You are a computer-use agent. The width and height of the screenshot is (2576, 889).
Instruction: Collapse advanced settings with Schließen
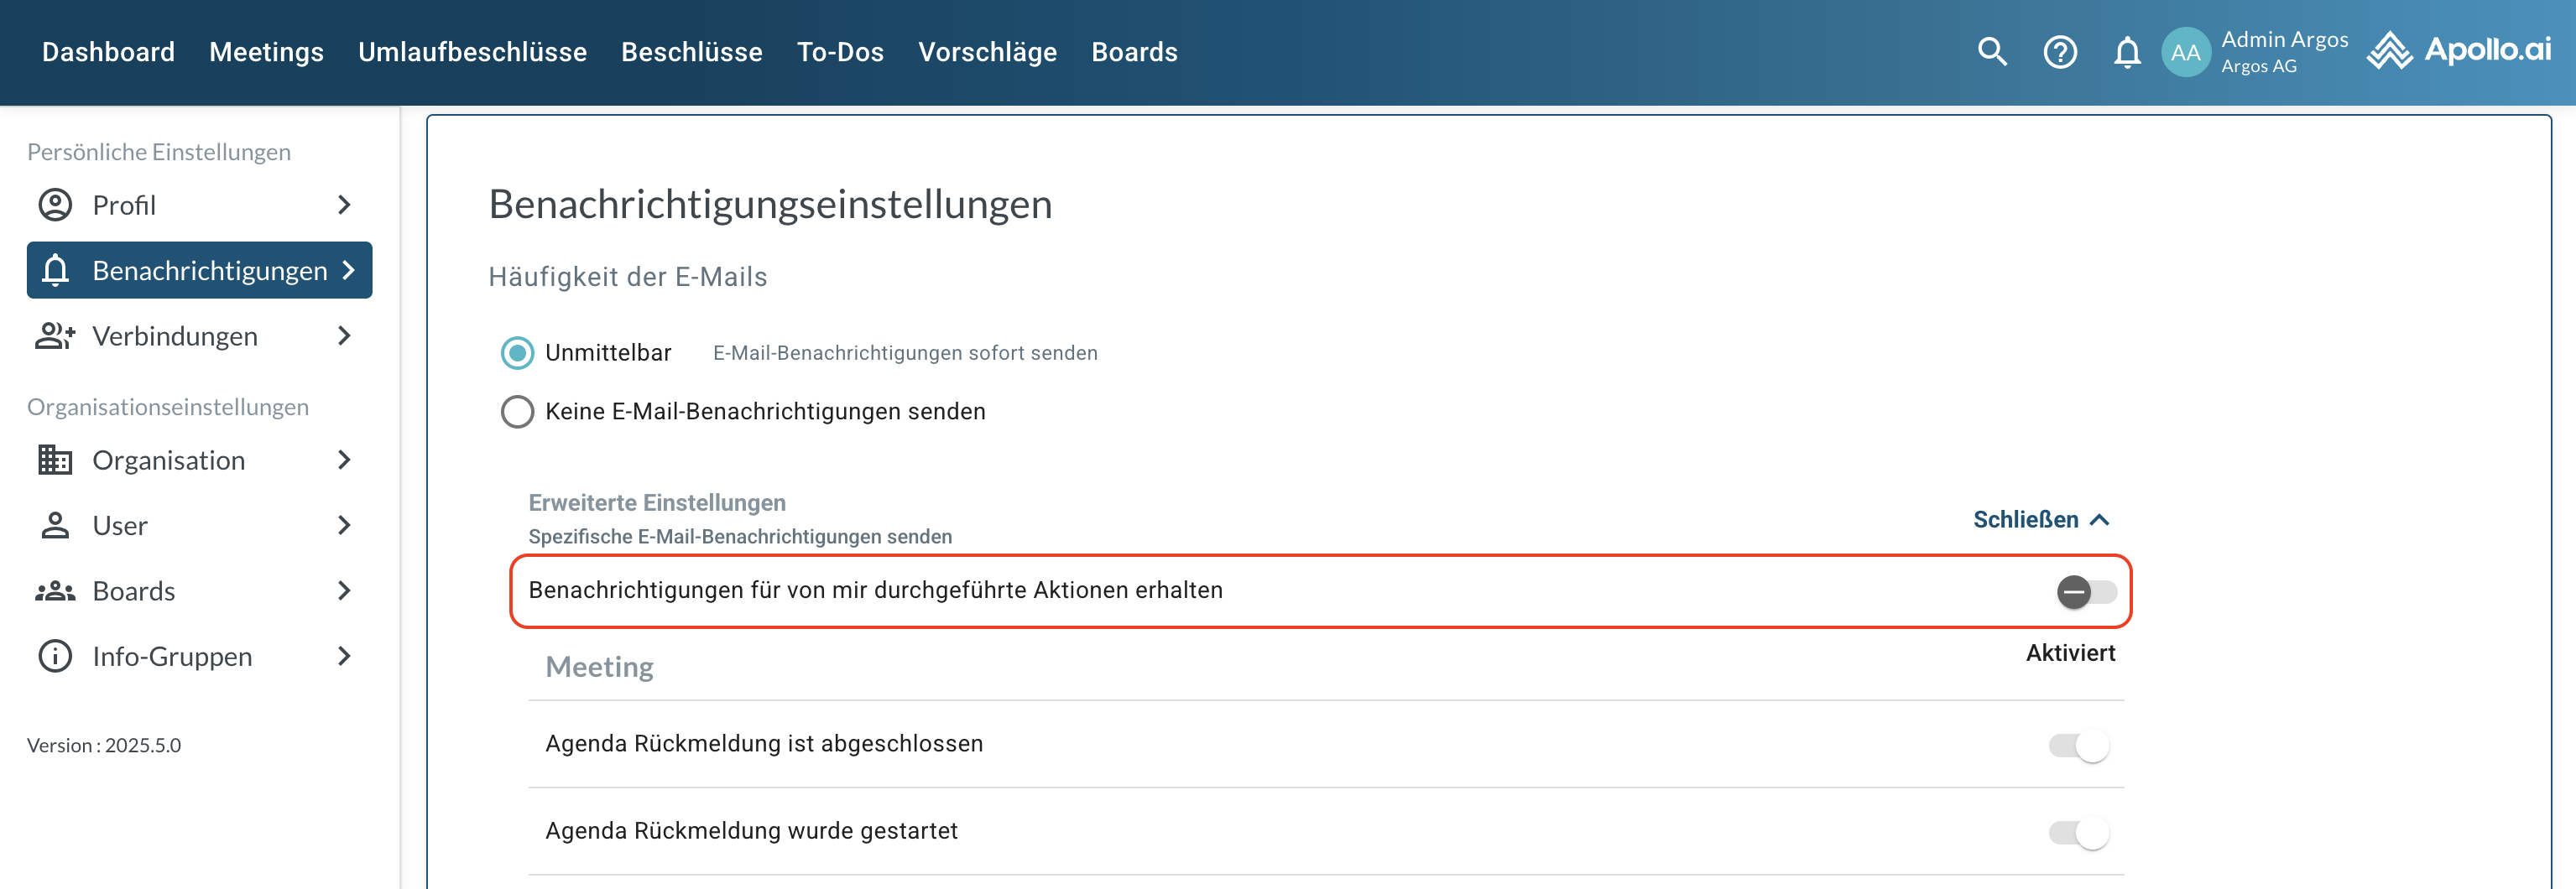(2040, 520)
